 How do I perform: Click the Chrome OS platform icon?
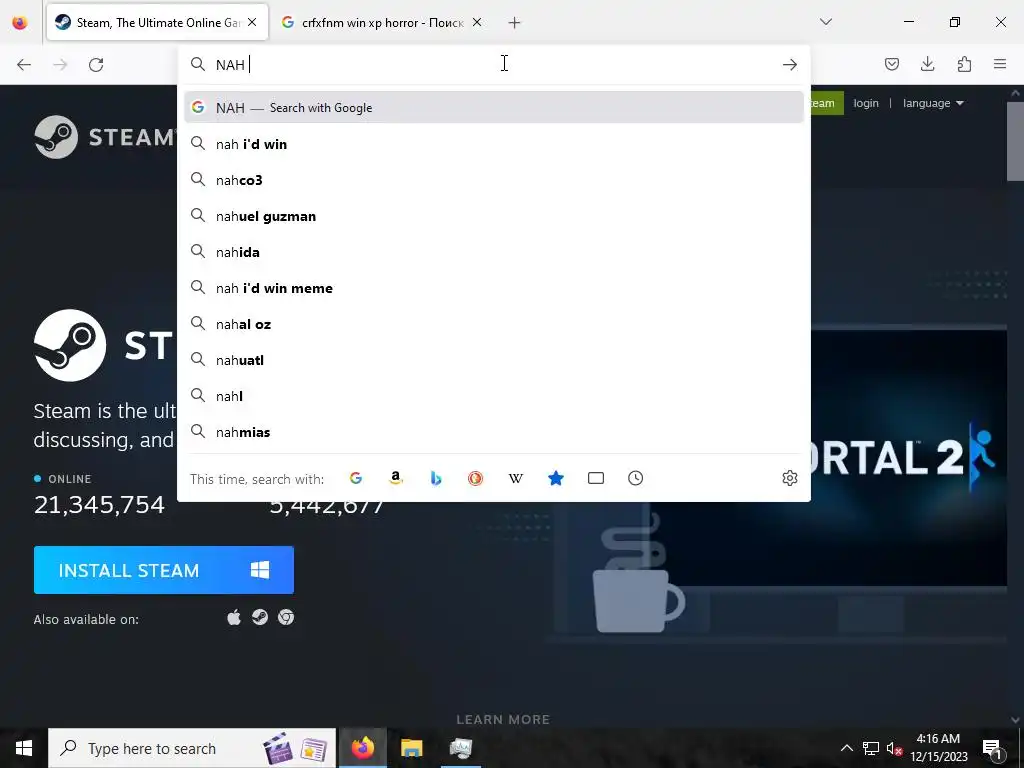[x=286, y=617]
